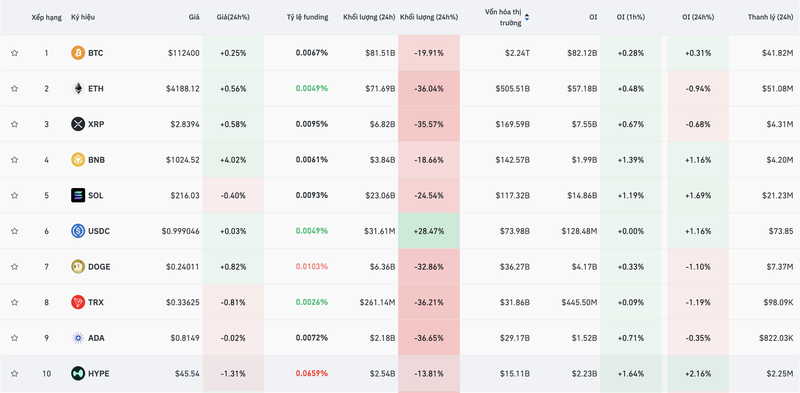This screenshot has height=393, width=800.
Task: Click the Xếp hạng column header
Action: (46, 17)
